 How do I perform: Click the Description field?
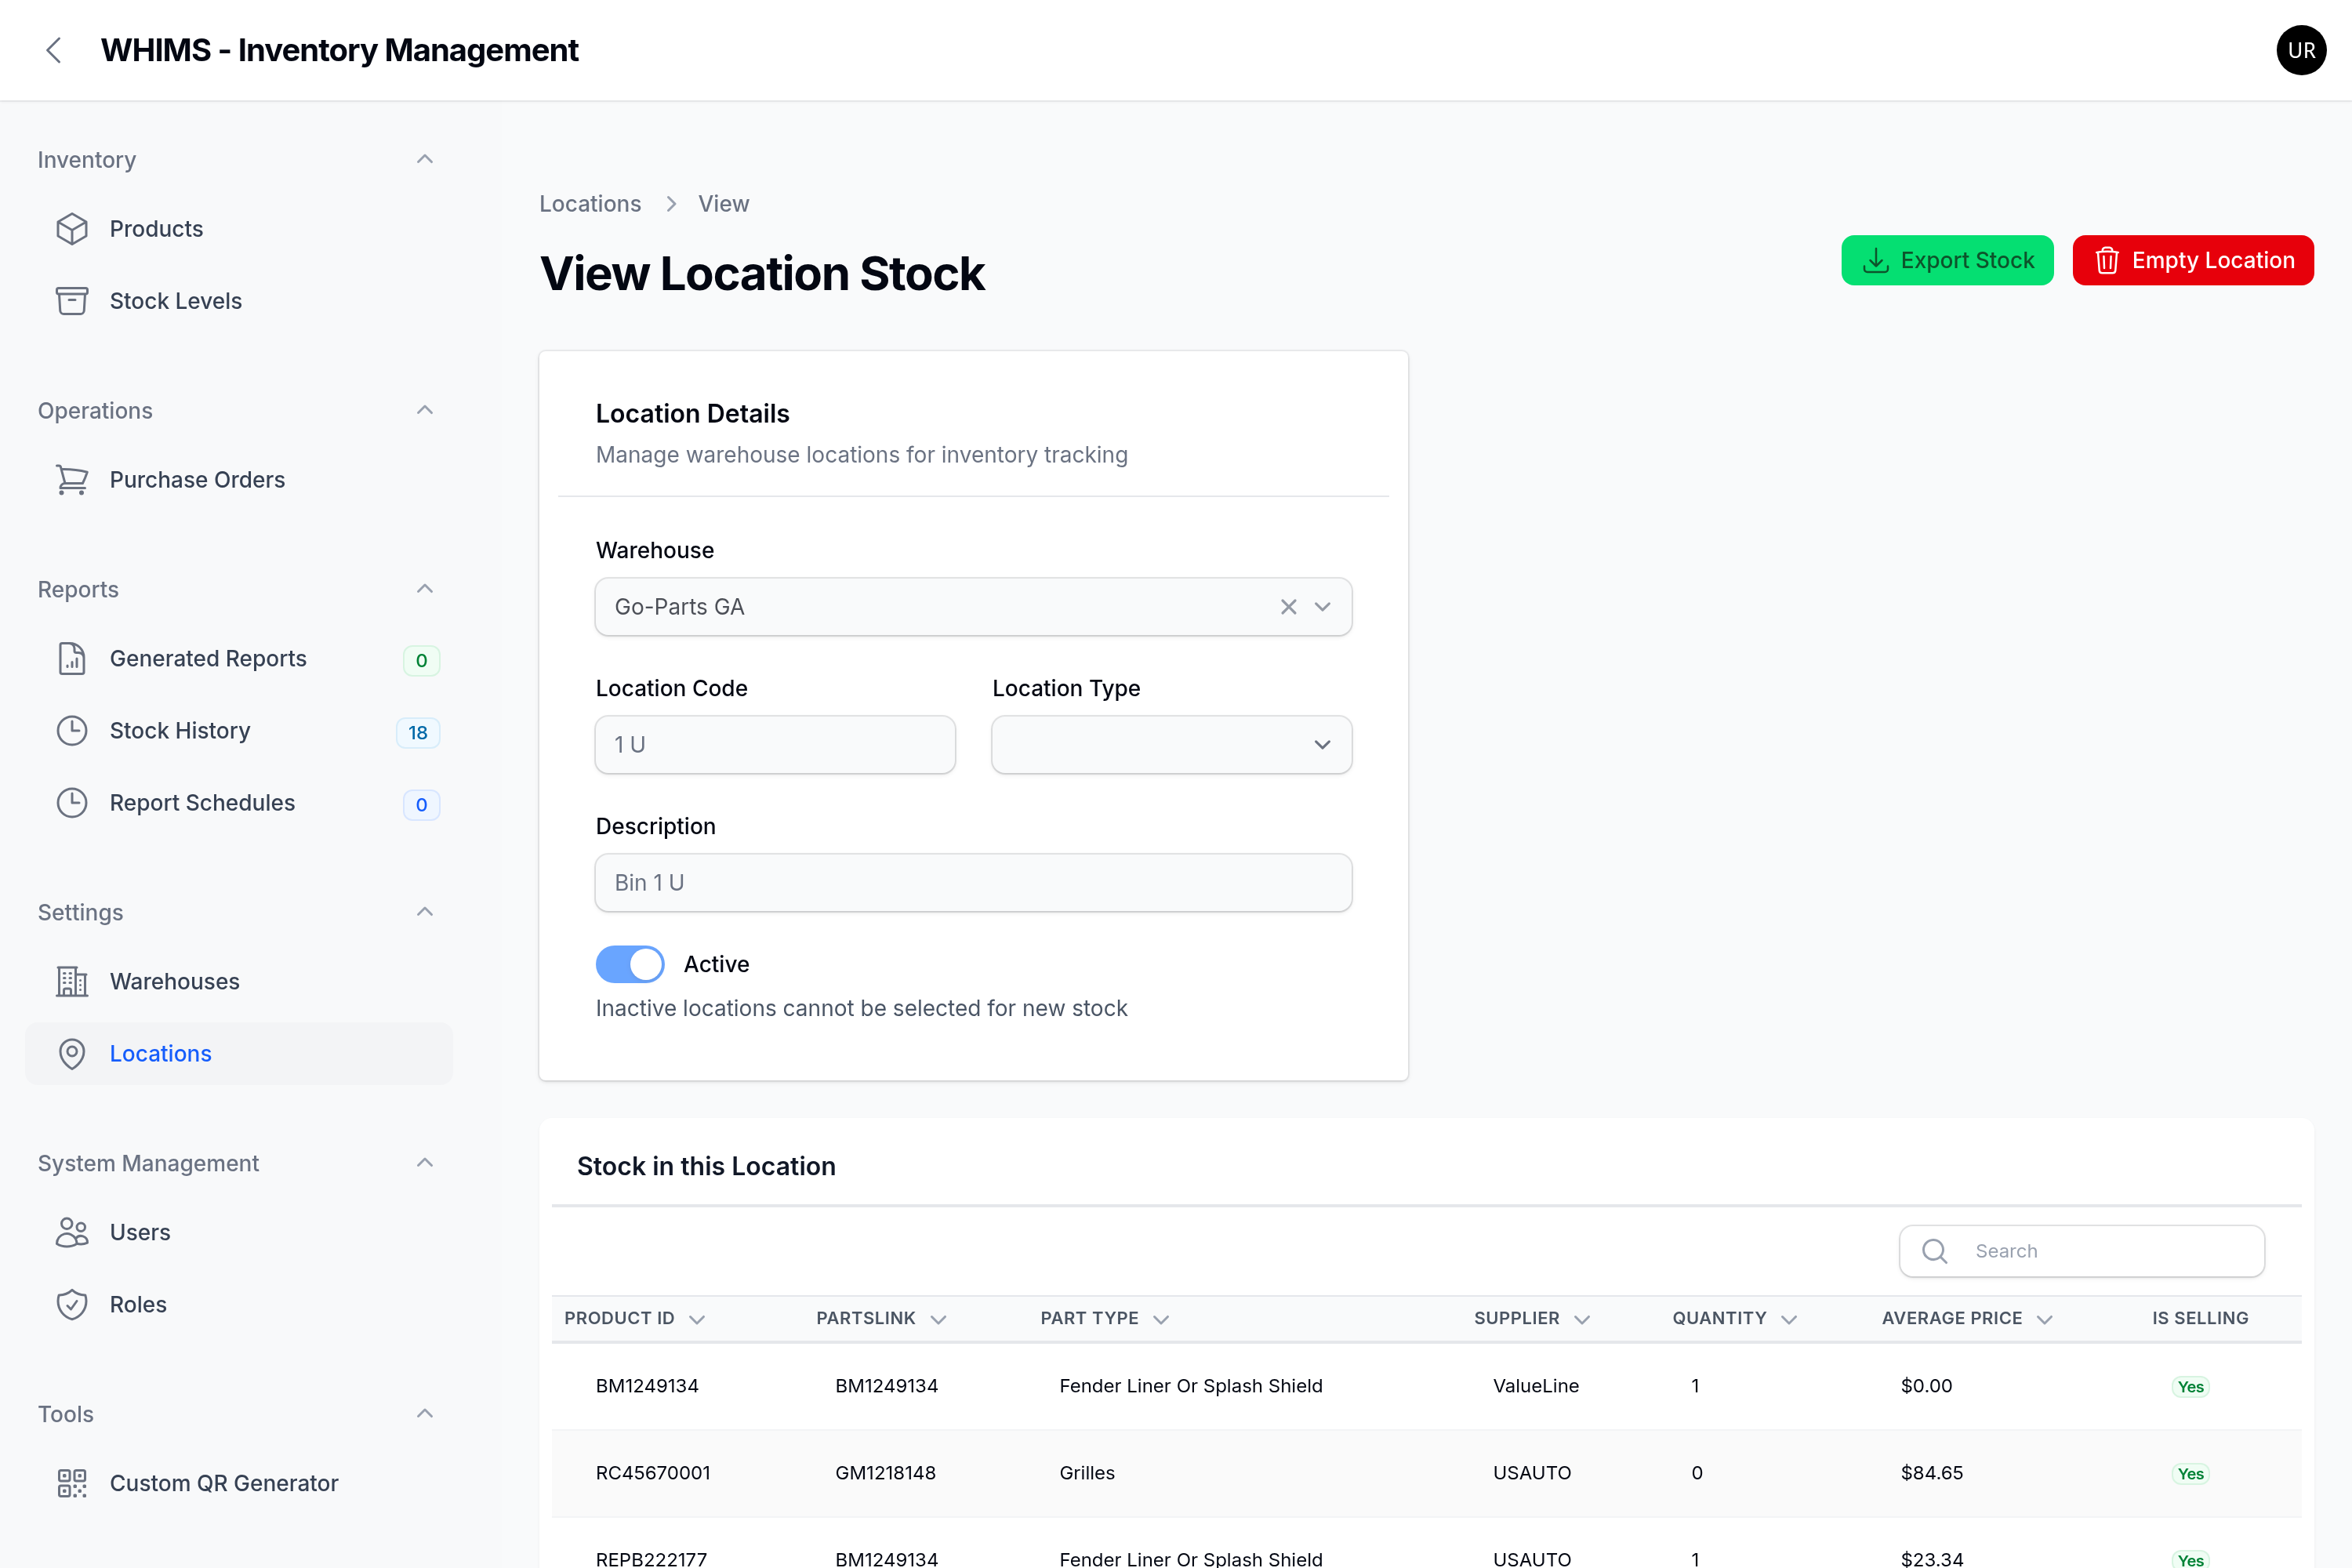973,883
